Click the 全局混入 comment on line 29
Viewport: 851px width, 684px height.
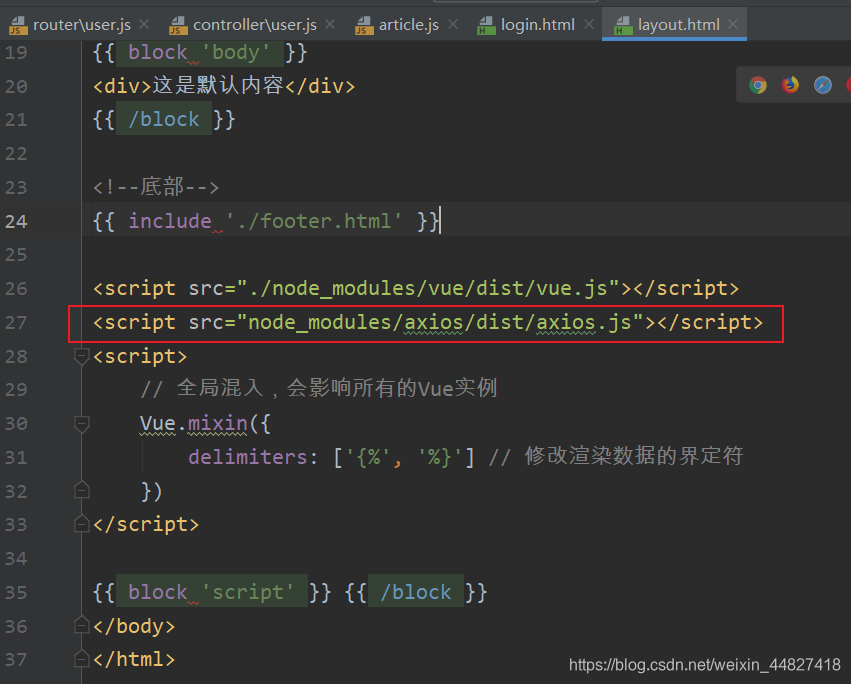coord(319,389)
